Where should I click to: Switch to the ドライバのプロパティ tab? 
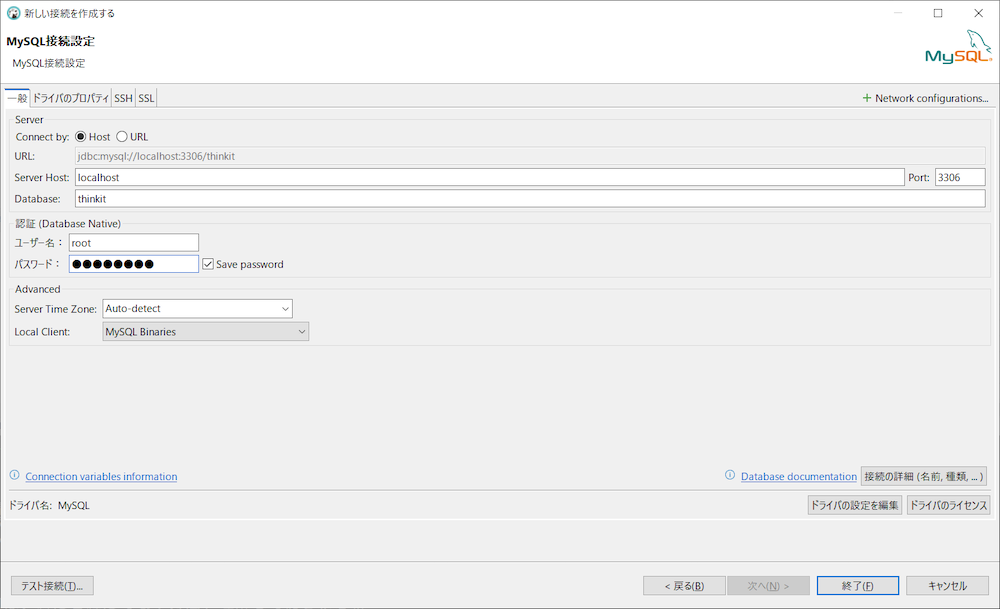(x=71, y=98)
